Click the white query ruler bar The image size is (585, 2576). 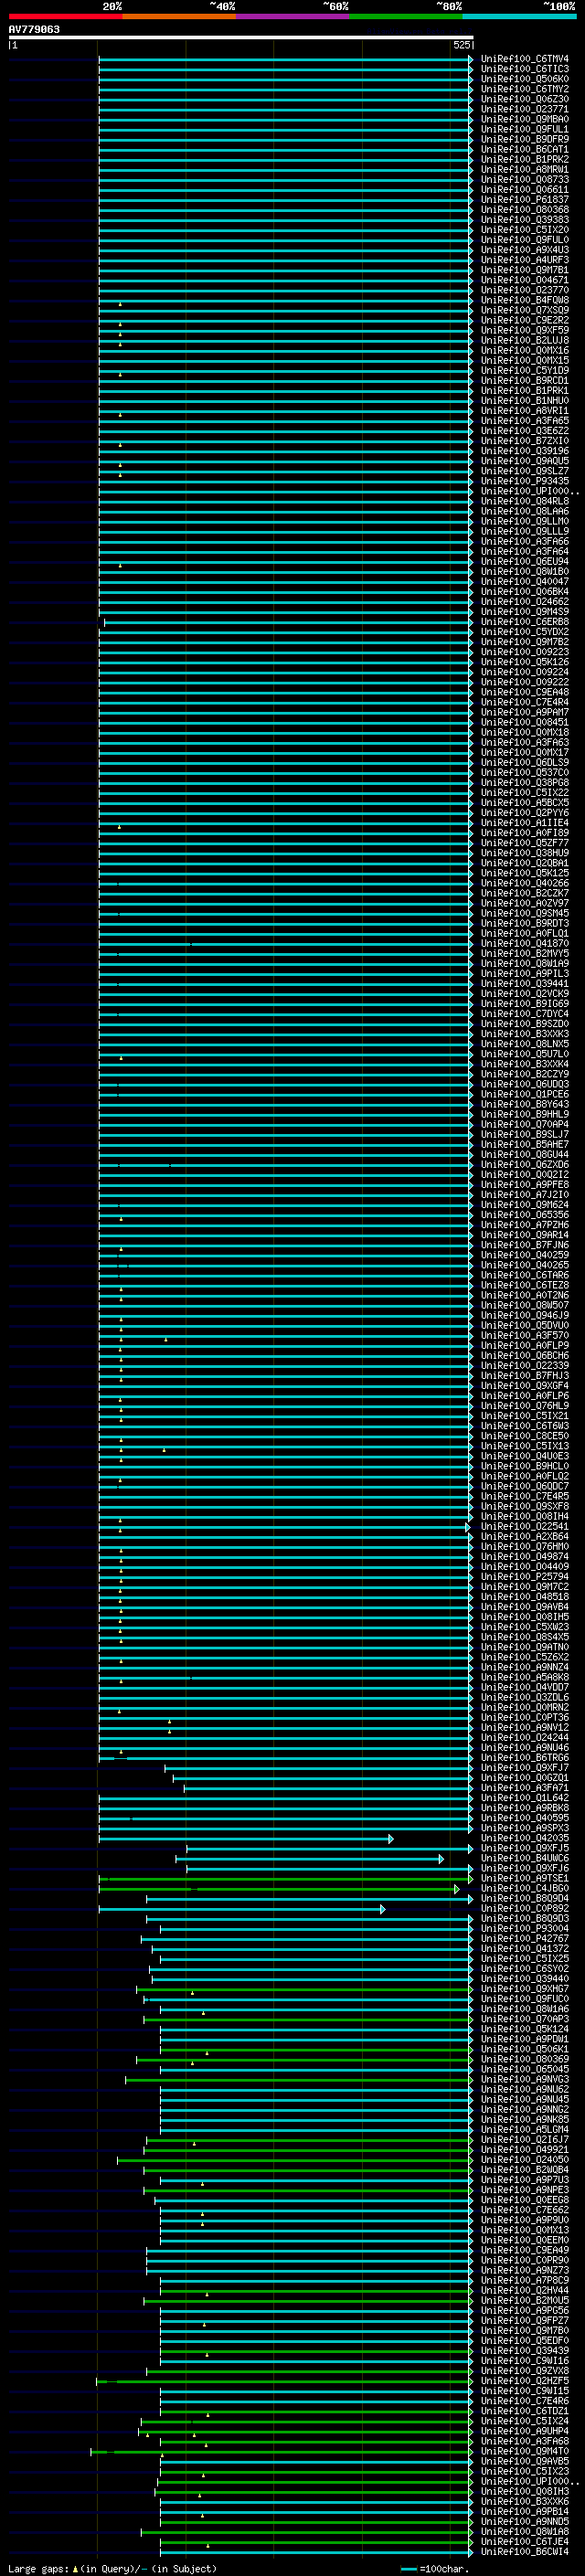[x=241, y=37]
